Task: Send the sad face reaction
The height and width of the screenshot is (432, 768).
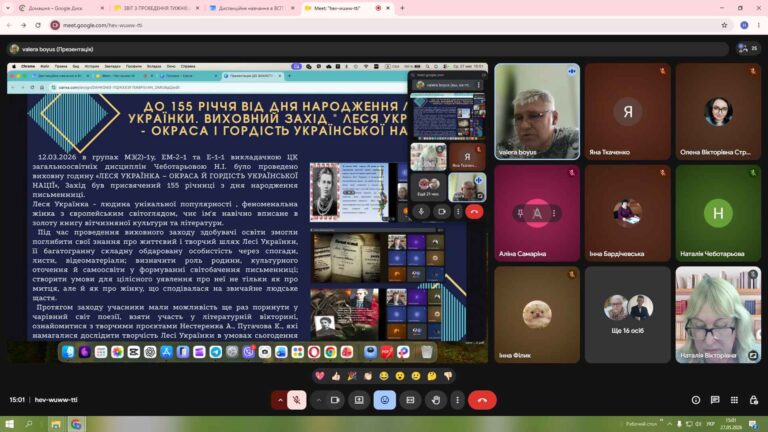Action: [x=416, y=376]
